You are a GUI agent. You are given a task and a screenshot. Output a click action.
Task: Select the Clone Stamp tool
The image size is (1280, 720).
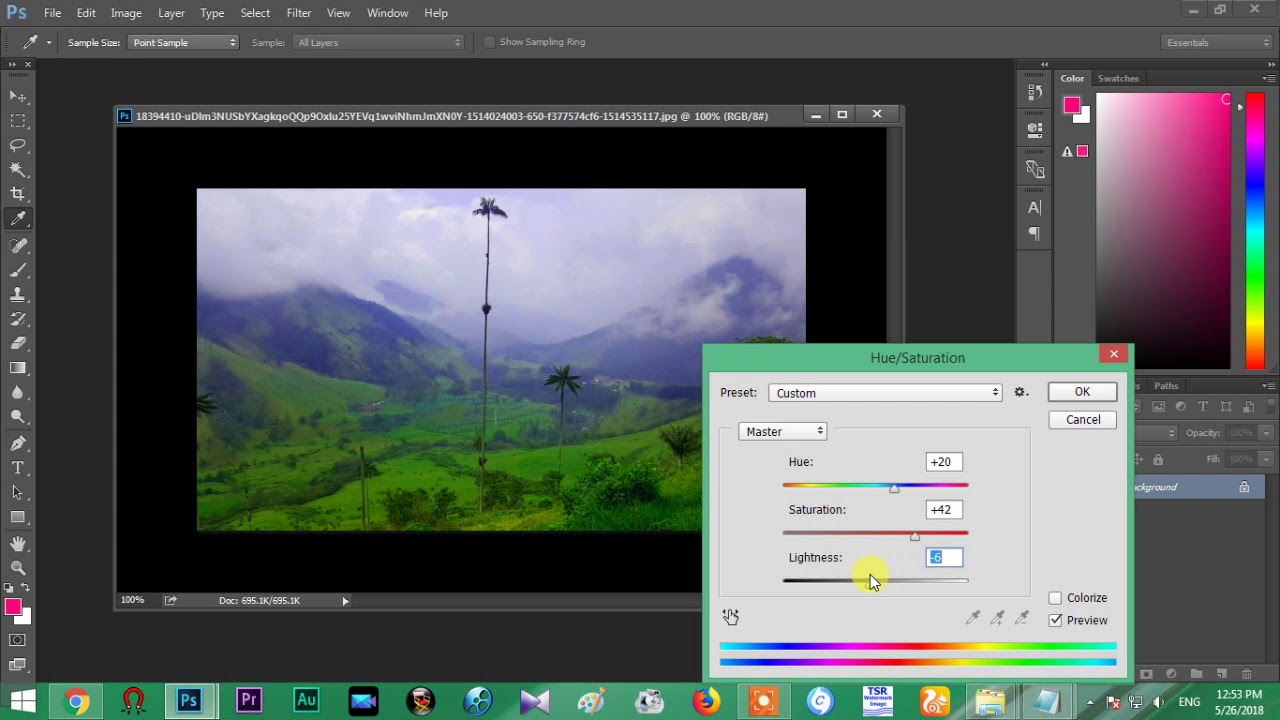(18, 295)
